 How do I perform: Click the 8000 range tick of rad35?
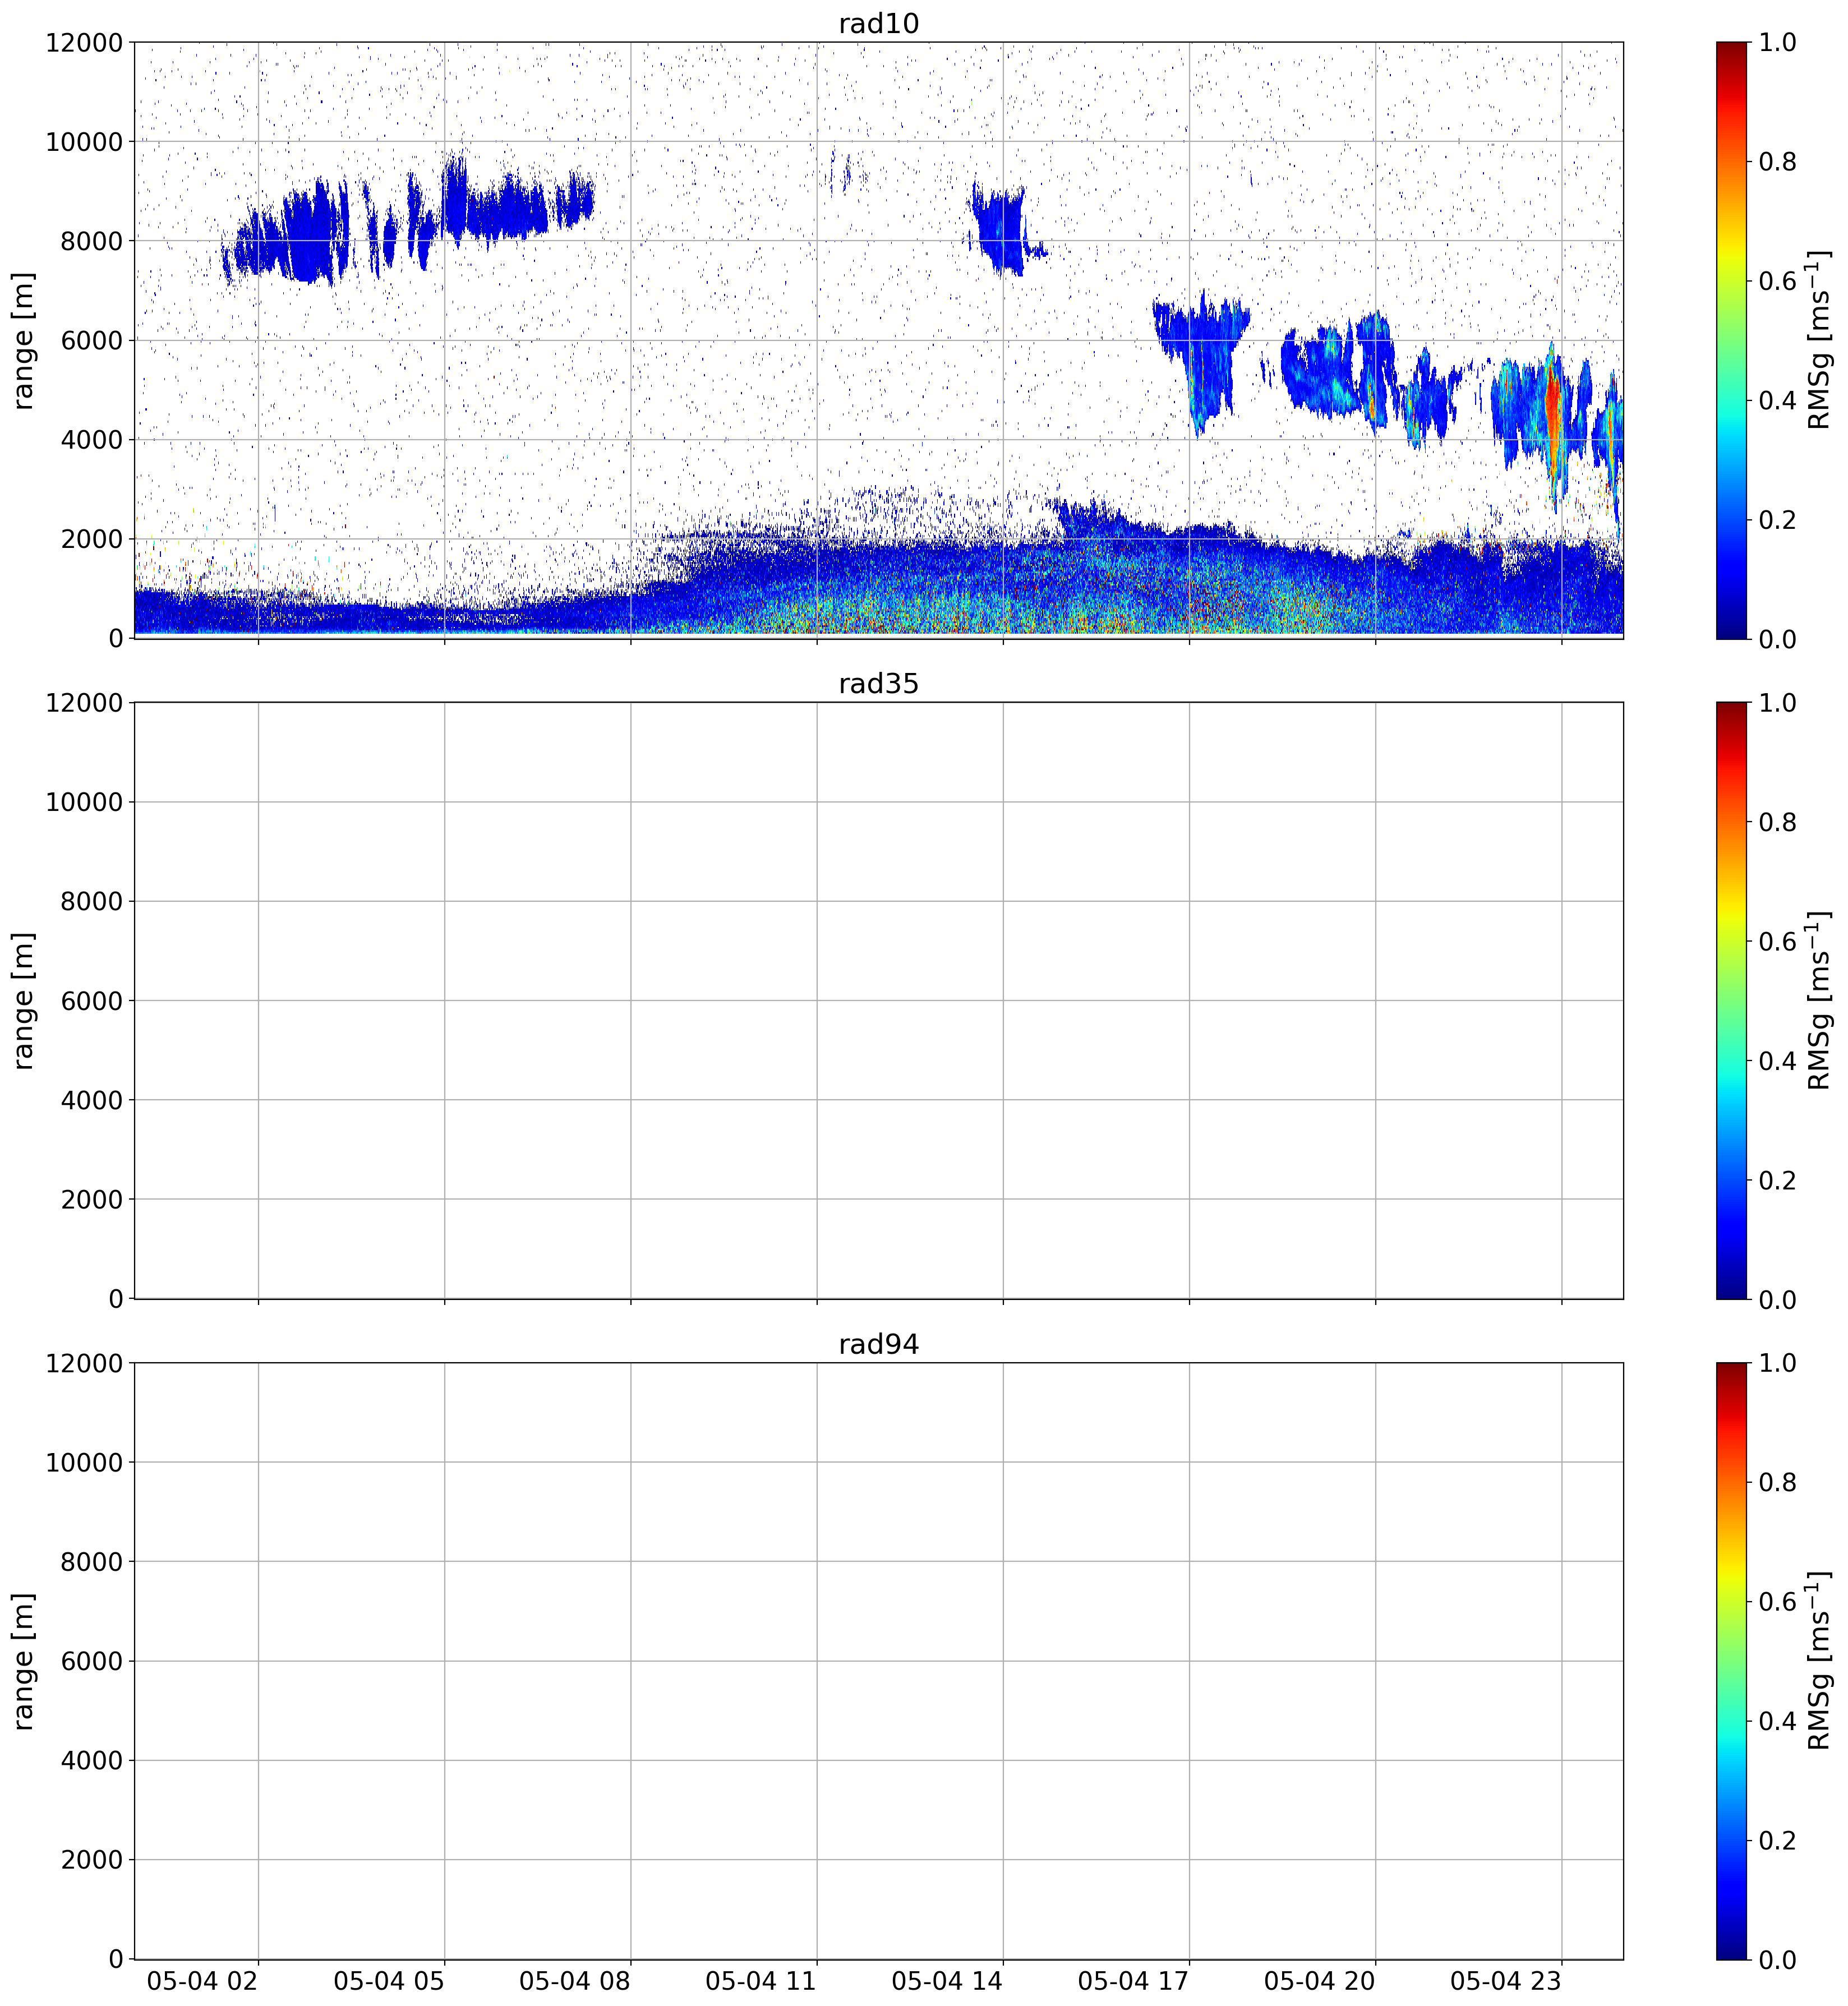pyautogui.click(x=91, y=901)
